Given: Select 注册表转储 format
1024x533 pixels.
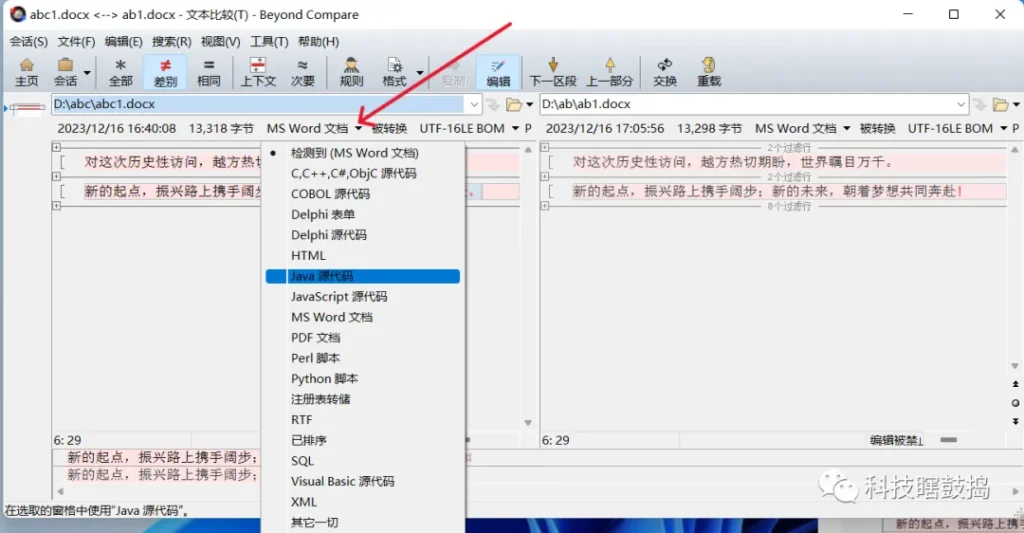Looking at the screenshot, I should pos(363,399).
